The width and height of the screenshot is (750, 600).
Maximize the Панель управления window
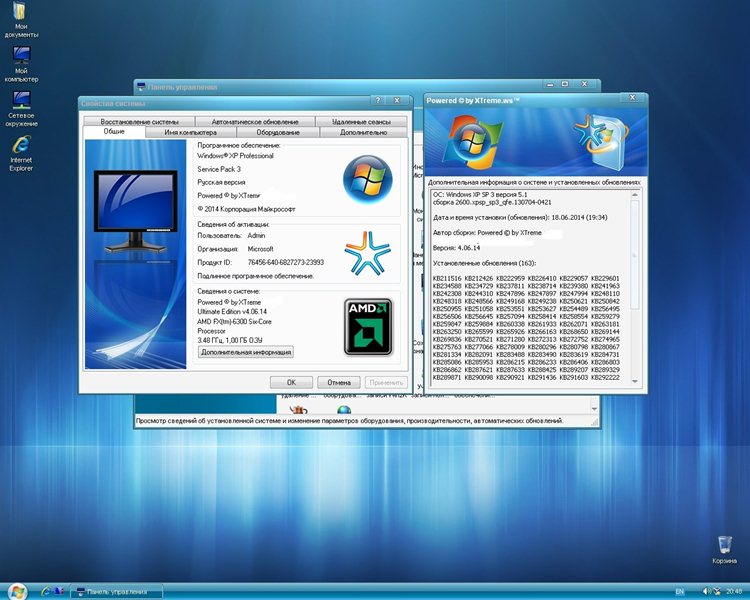click(565, 84)
